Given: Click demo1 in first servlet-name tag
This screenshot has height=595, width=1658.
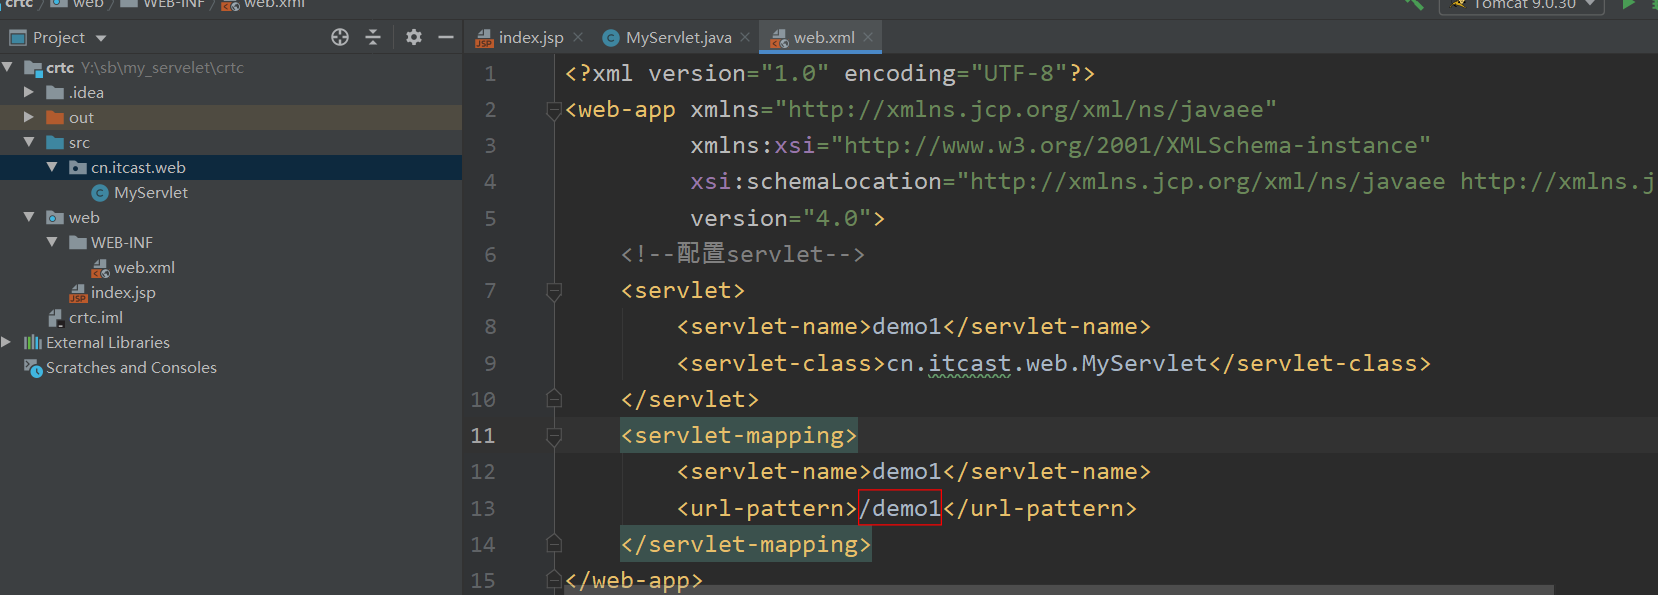Looking at the screenshot, I should pyautogui.click(x=907, y=326).
